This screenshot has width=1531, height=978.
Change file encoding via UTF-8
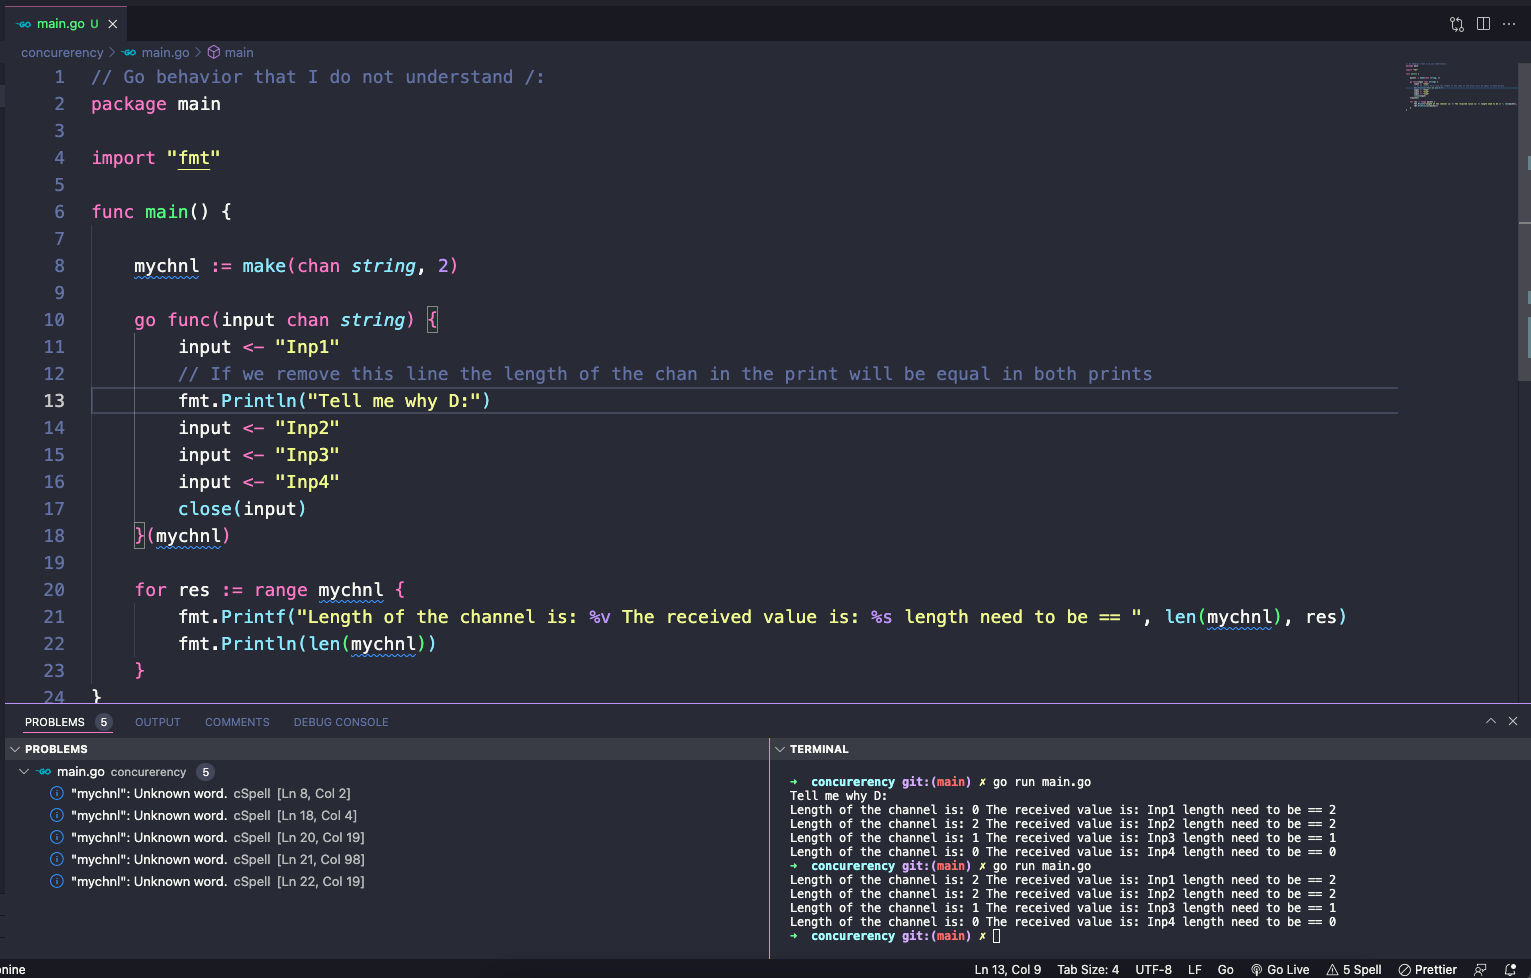tap(1153, 970)
